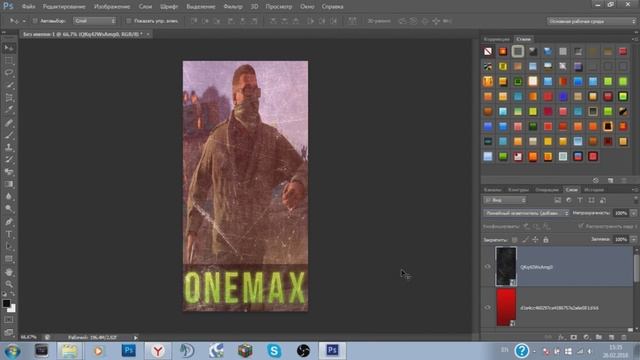Open the layer blend mode dropdown
This screenshot has height=360, width=640.
click(x=526, y=213)
